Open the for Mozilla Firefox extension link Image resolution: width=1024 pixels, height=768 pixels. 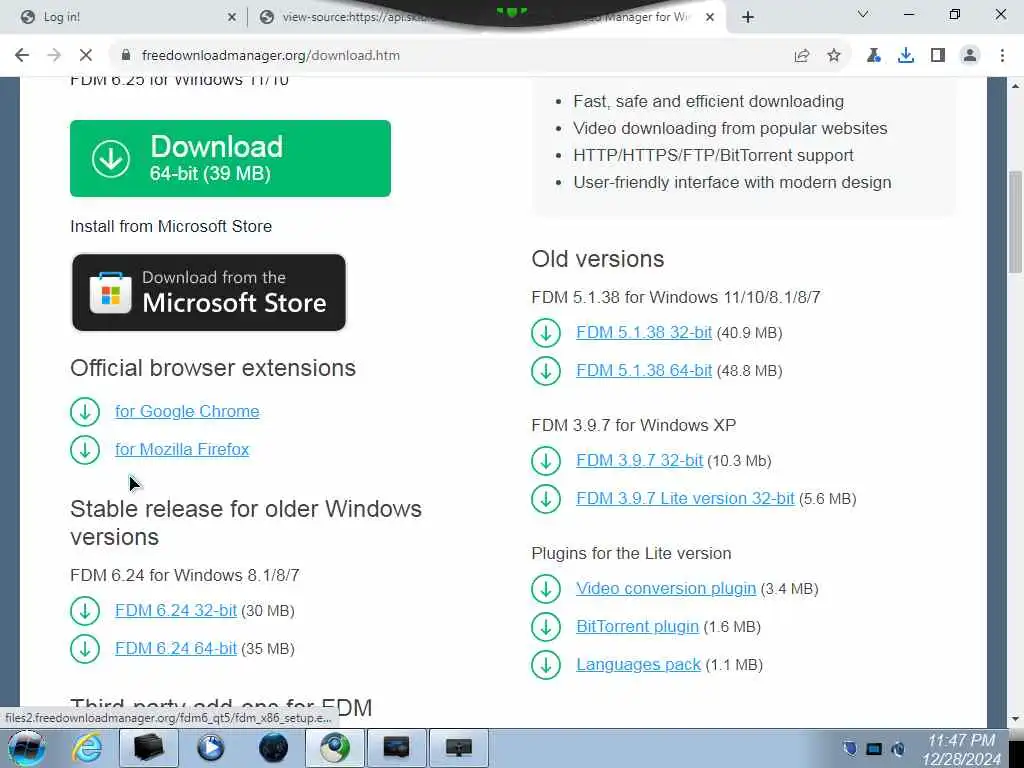tap(182, 449)
